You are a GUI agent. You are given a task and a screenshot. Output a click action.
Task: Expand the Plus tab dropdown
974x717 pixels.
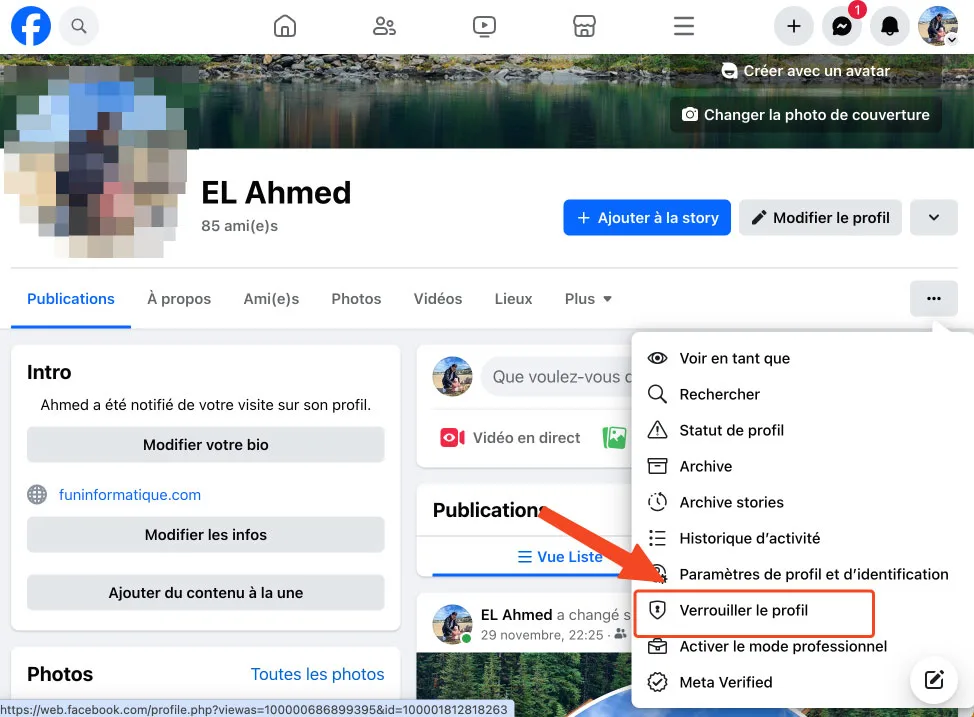[x=588, y=298]
